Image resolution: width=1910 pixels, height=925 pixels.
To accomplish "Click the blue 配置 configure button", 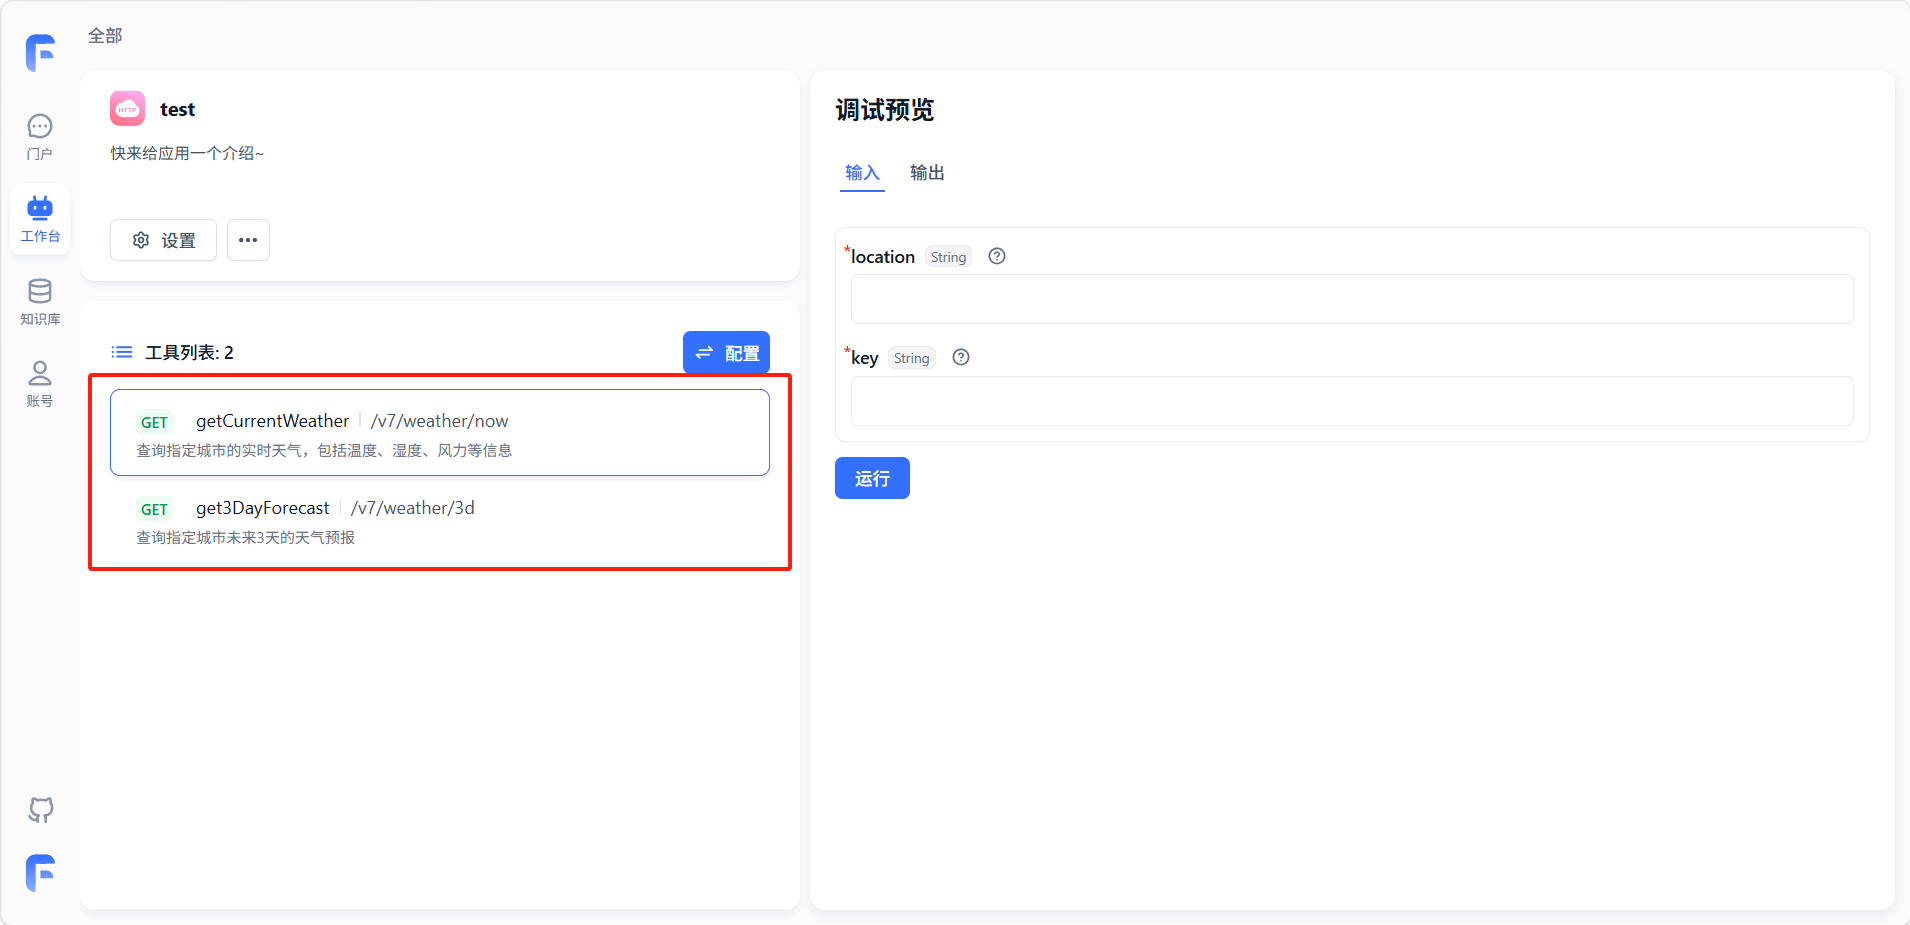I will click(x=726, y=353).
